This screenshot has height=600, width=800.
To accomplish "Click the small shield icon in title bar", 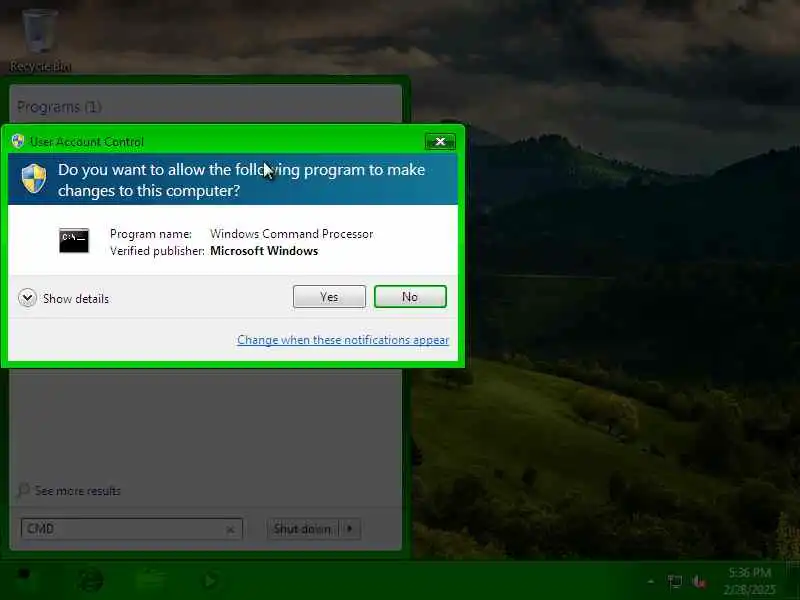I will [18, 141].
